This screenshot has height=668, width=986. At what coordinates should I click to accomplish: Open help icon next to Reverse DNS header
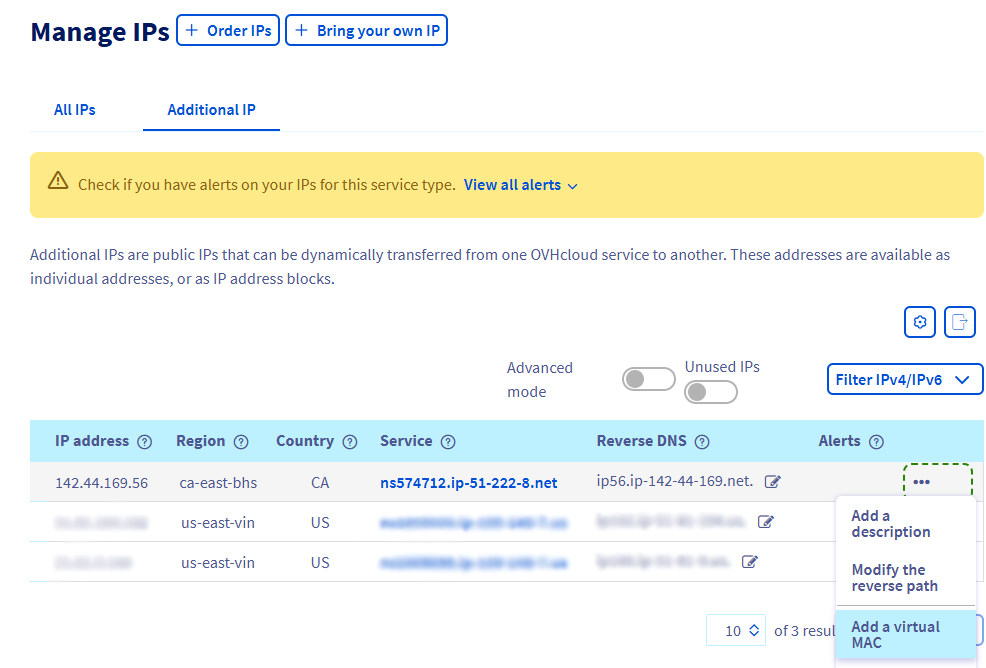(x=702, y=442)
